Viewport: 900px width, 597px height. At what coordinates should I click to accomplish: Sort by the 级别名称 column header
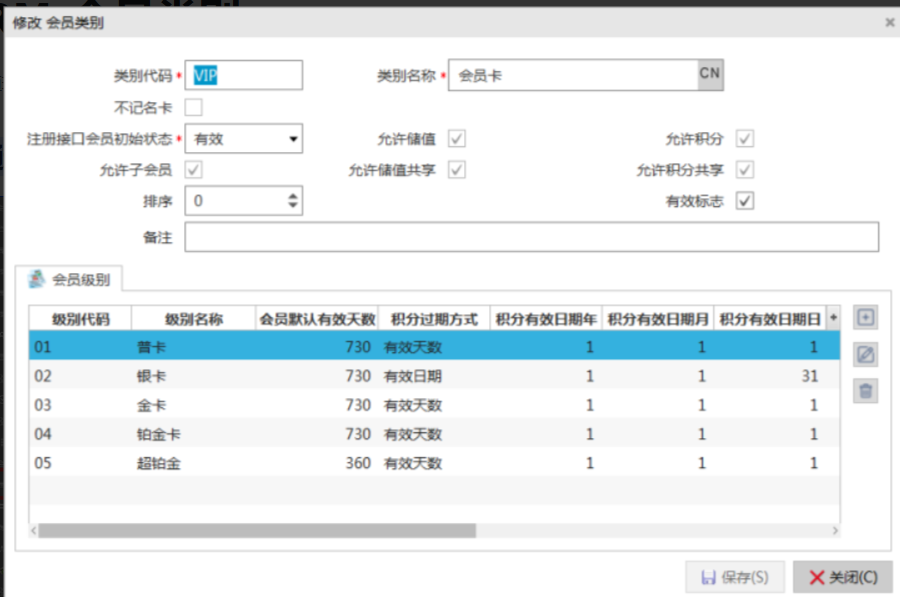pyautogui.click(x=193, y=319)
